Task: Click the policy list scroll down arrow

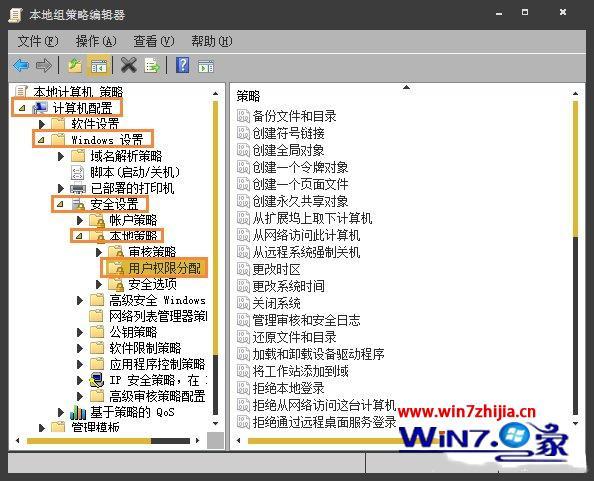Action: click(575, 423)
